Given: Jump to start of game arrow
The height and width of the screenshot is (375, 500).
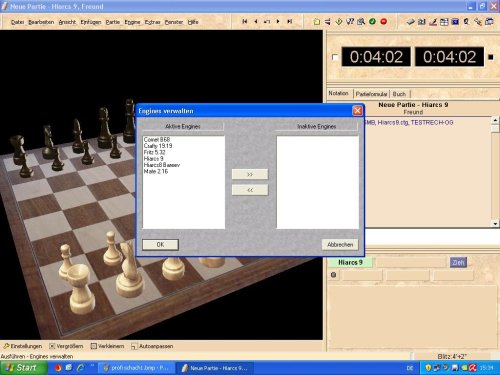Looking at the screenshot, I should click(x=244, y=21).
